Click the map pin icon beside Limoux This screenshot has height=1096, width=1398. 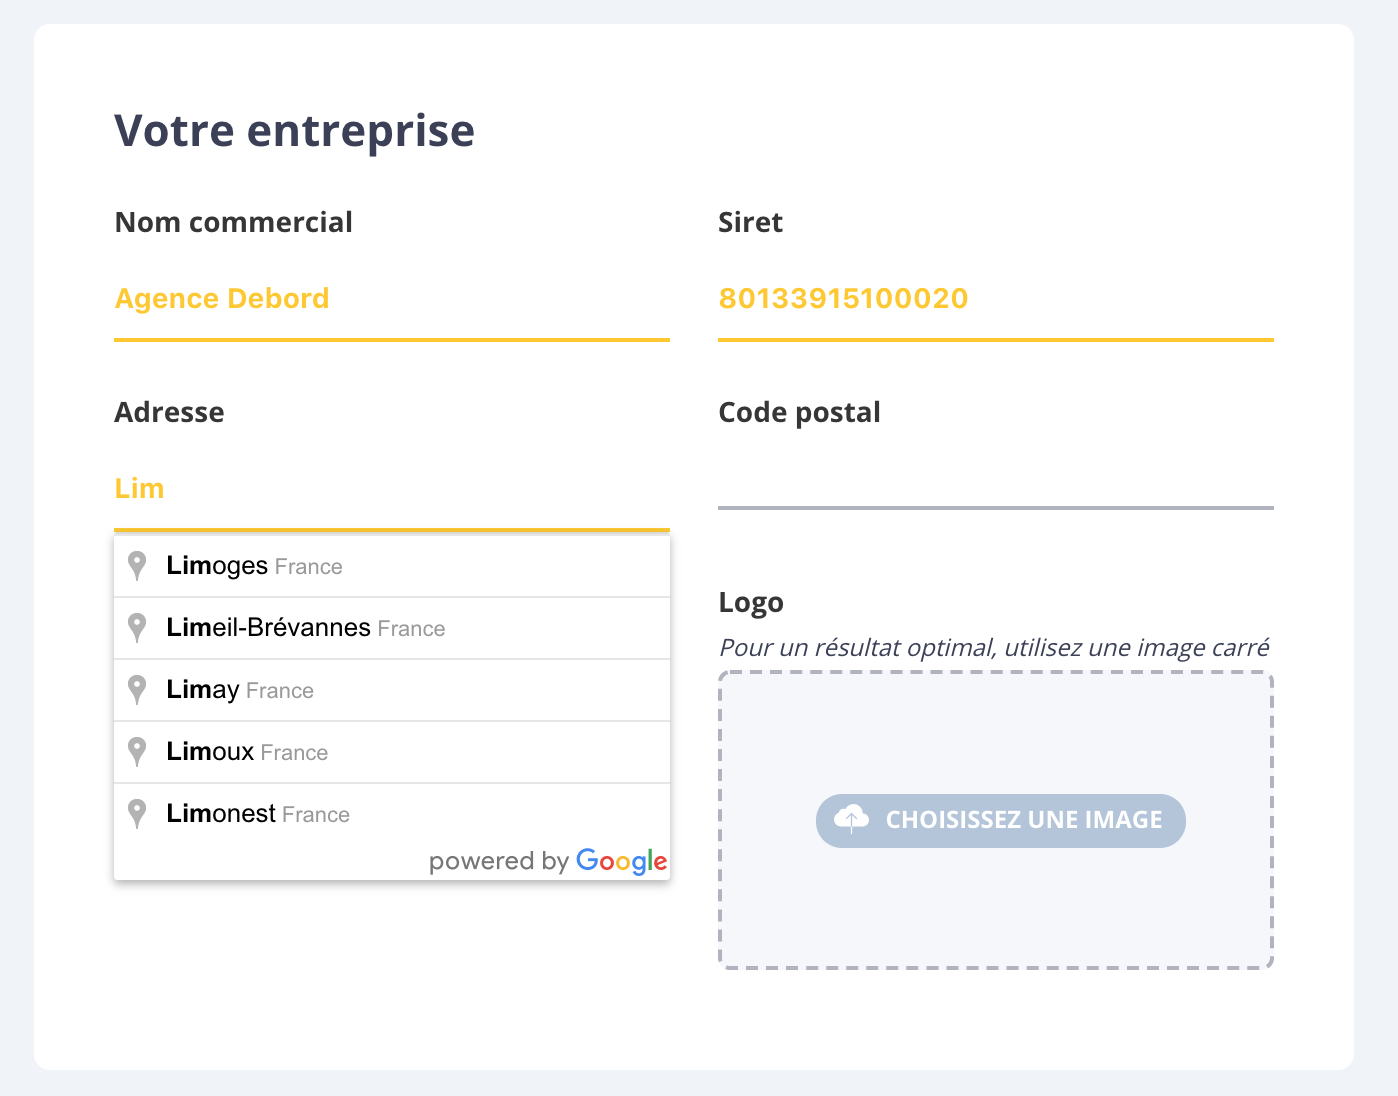tap(137, 751)
